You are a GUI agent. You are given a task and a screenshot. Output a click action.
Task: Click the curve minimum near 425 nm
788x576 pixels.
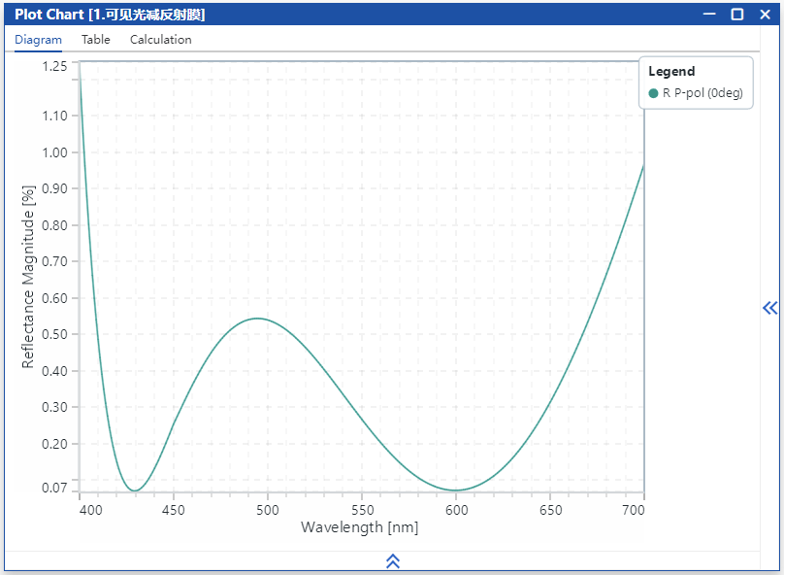pos(135,491)
